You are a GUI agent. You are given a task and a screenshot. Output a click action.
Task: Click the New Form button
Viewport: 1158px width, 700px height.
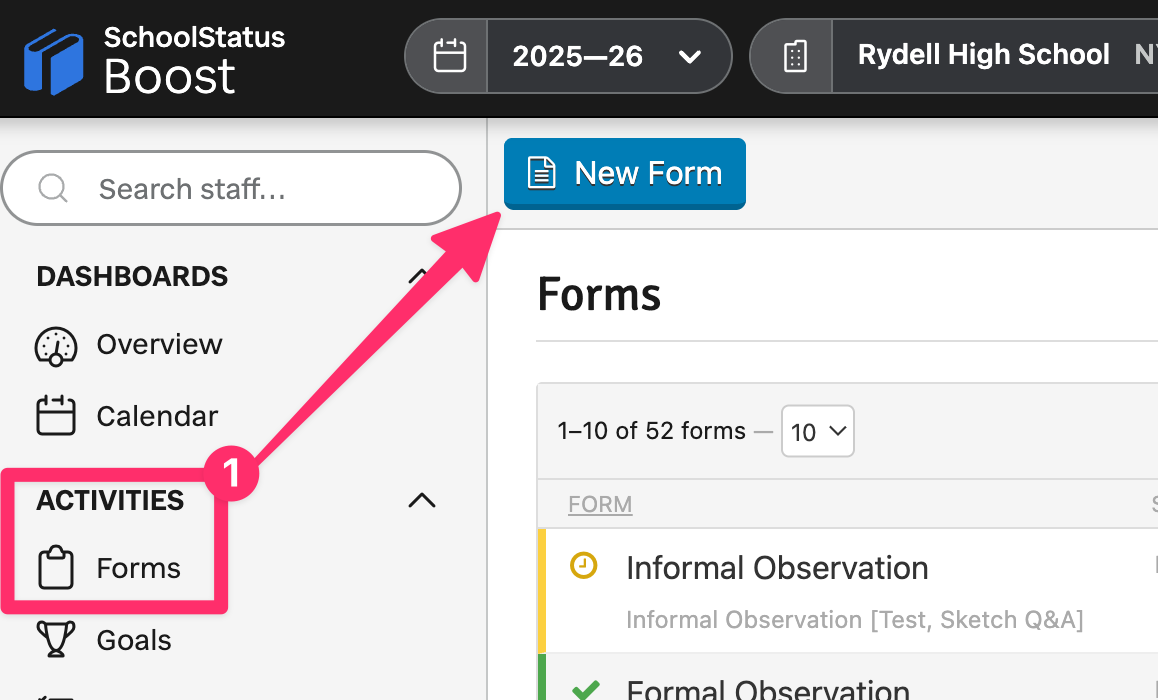625,174
